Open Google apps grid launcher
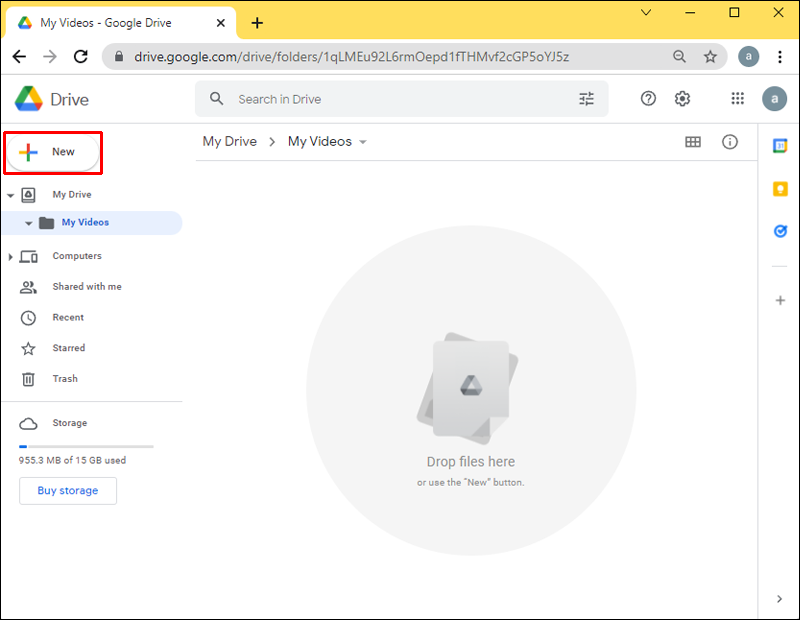Viewport: 800px width, 620px height. (x=738, y=98)
